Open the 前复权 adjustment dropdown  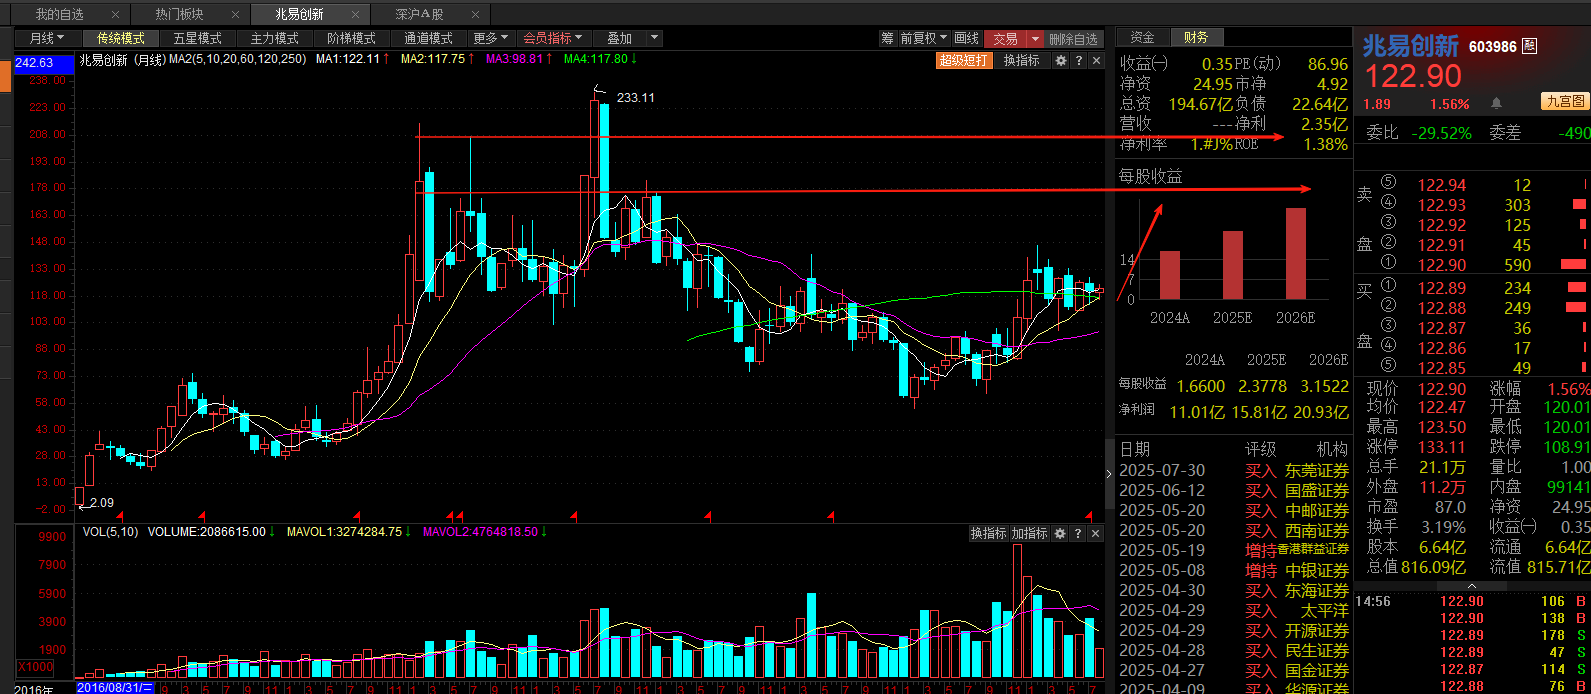(923, 38)
